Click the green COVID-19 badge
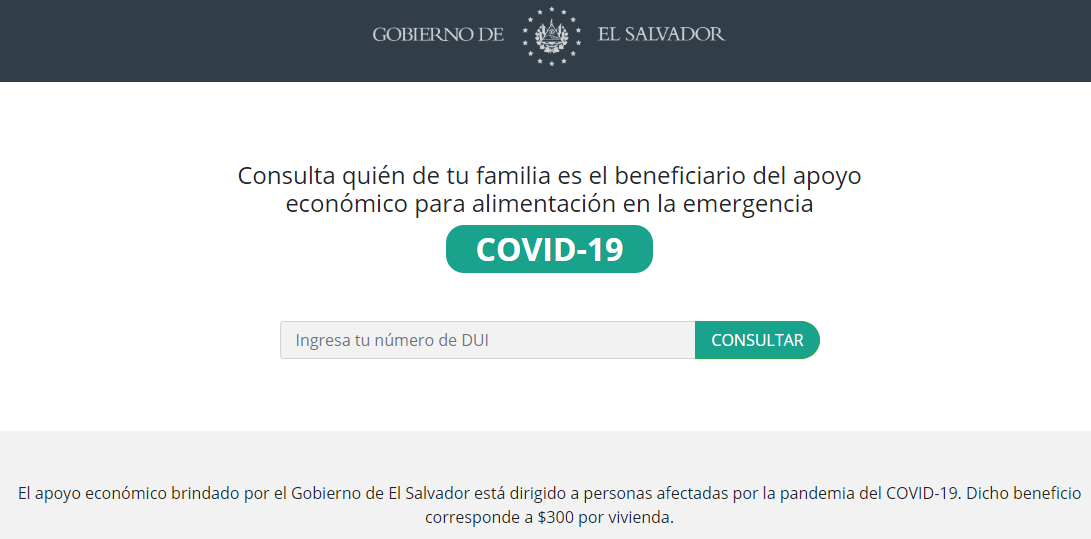The image size is (1091, 539). pyautogui.click(x=549, y=249)
